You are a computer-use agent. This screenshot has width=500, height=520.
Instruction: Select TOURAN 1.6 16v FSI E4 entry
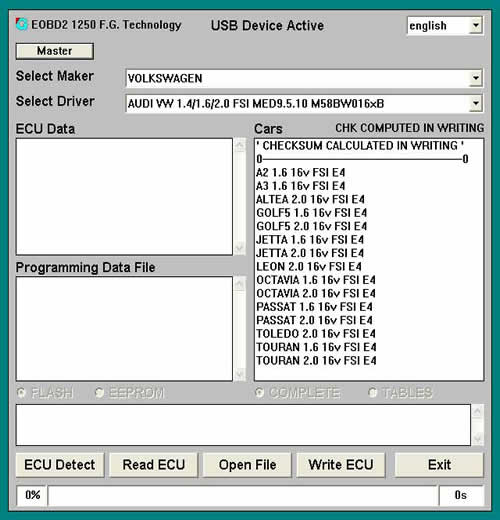tap(316, 347)
